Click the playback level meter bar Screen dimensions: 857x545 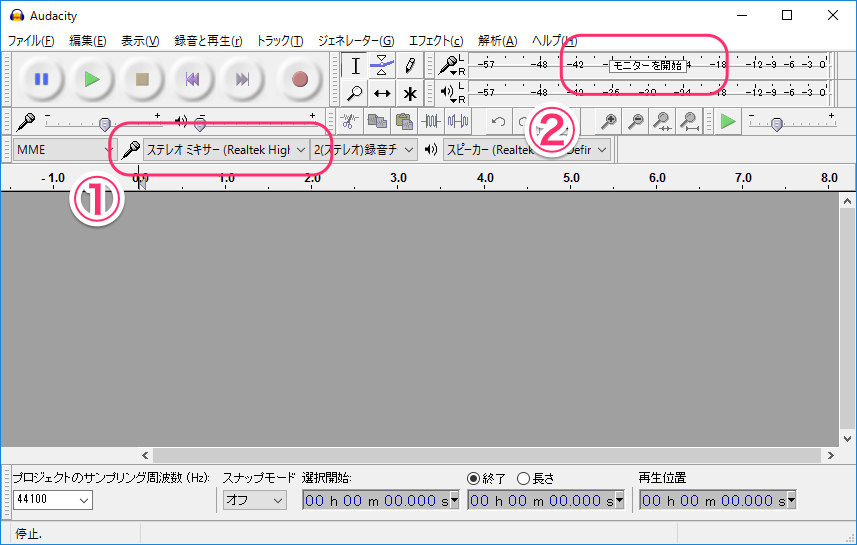coord(649,92)
